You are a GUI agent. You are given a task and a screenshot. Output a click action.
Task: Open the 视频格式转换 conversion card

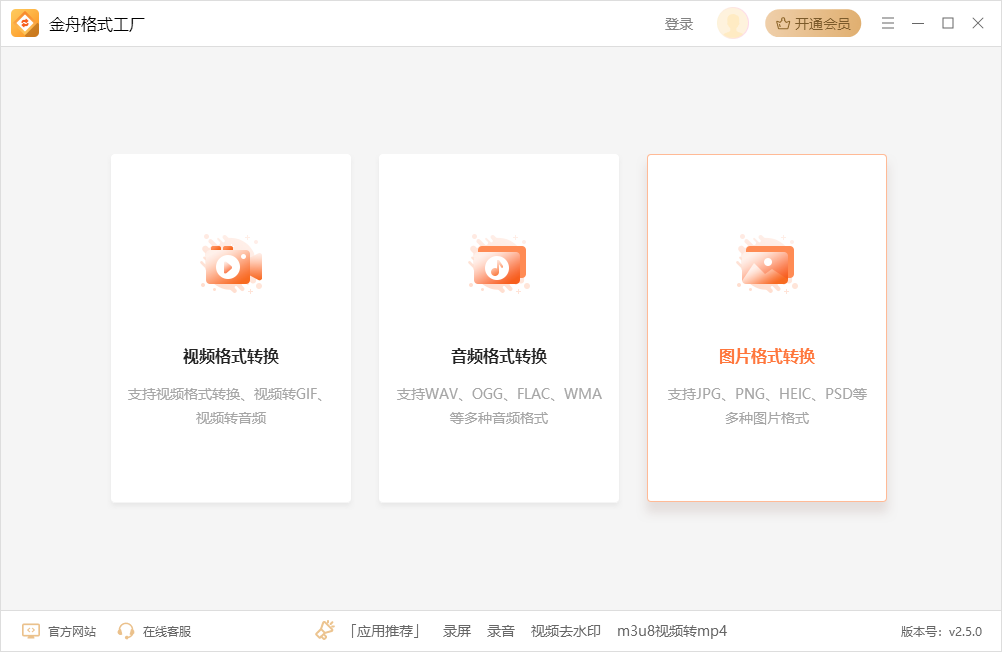[230, 328]
